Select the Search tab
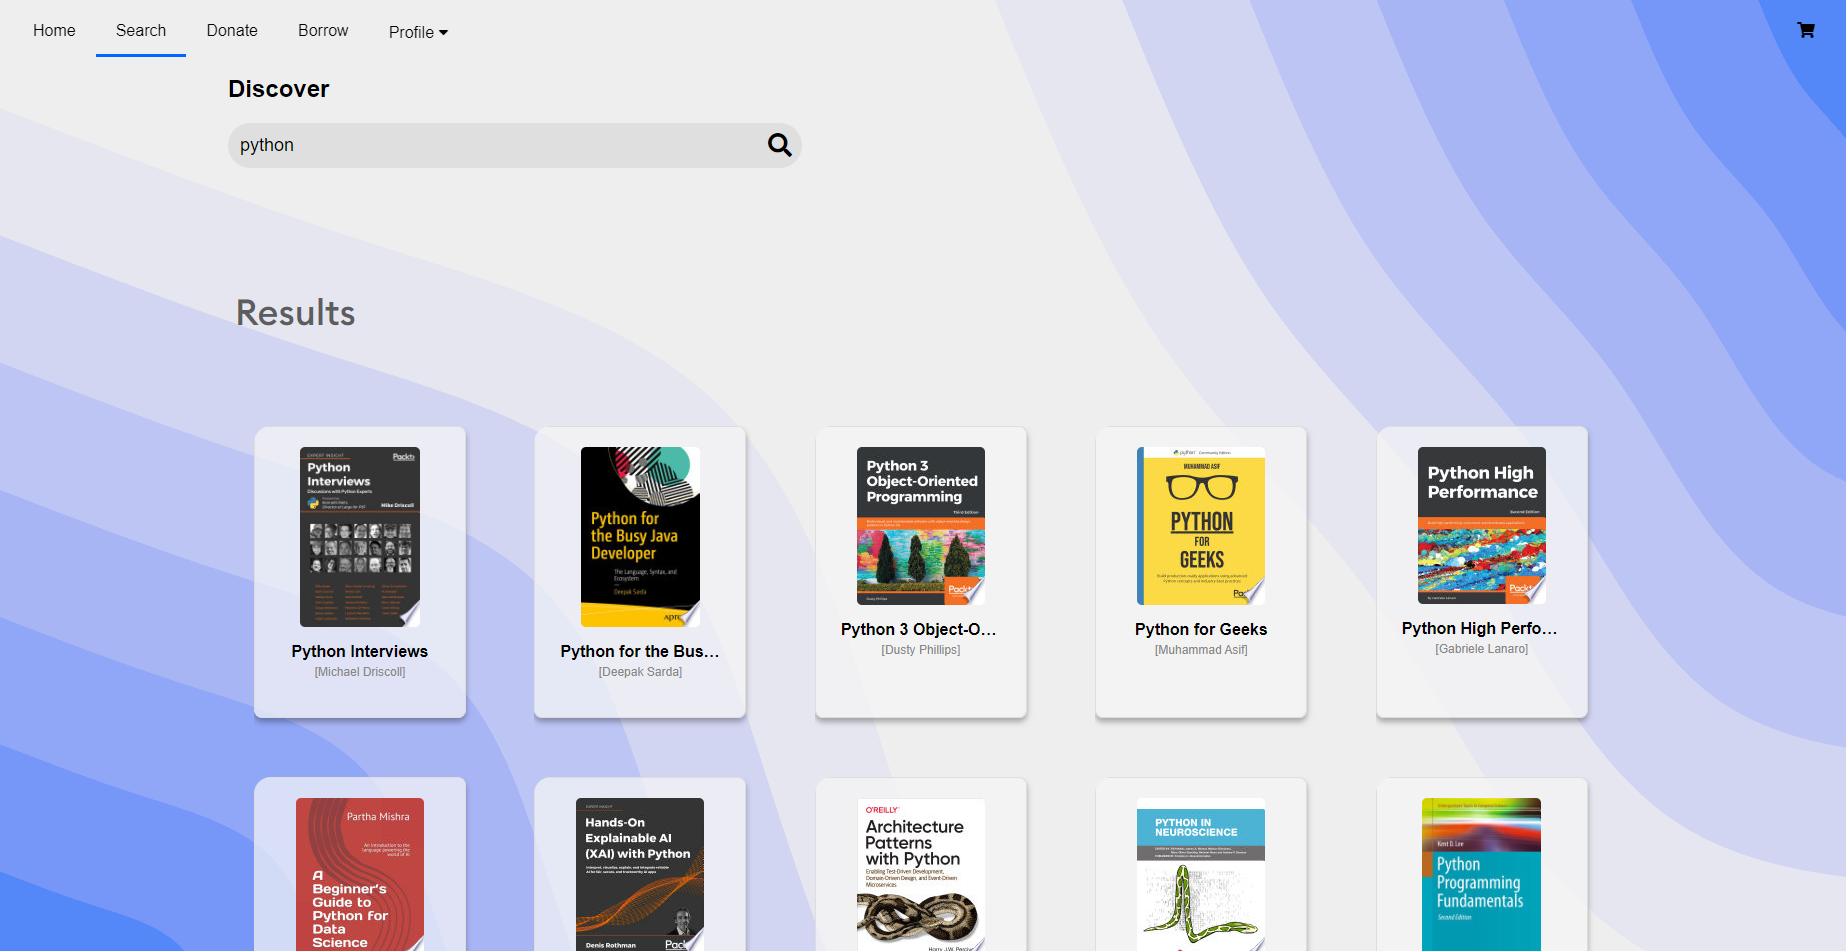1846x951 pixels. pos(140,30)
